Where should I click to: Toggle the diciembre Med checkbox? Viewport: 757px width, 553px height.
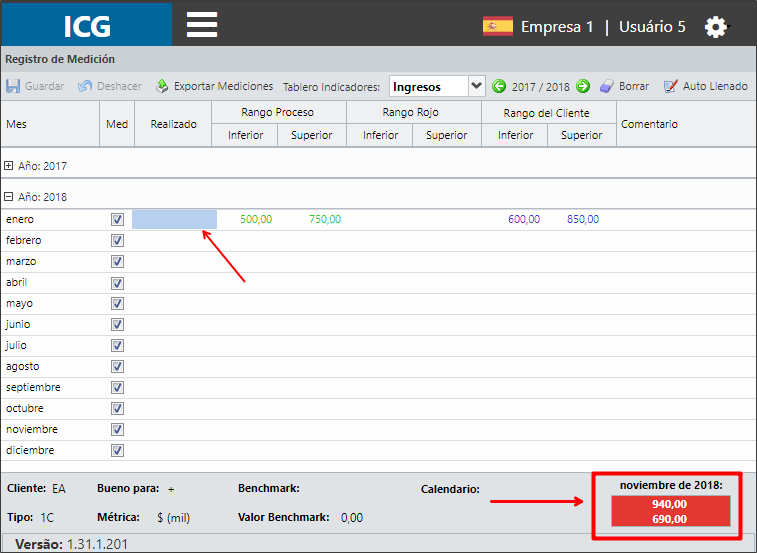[x=117, y=450]
